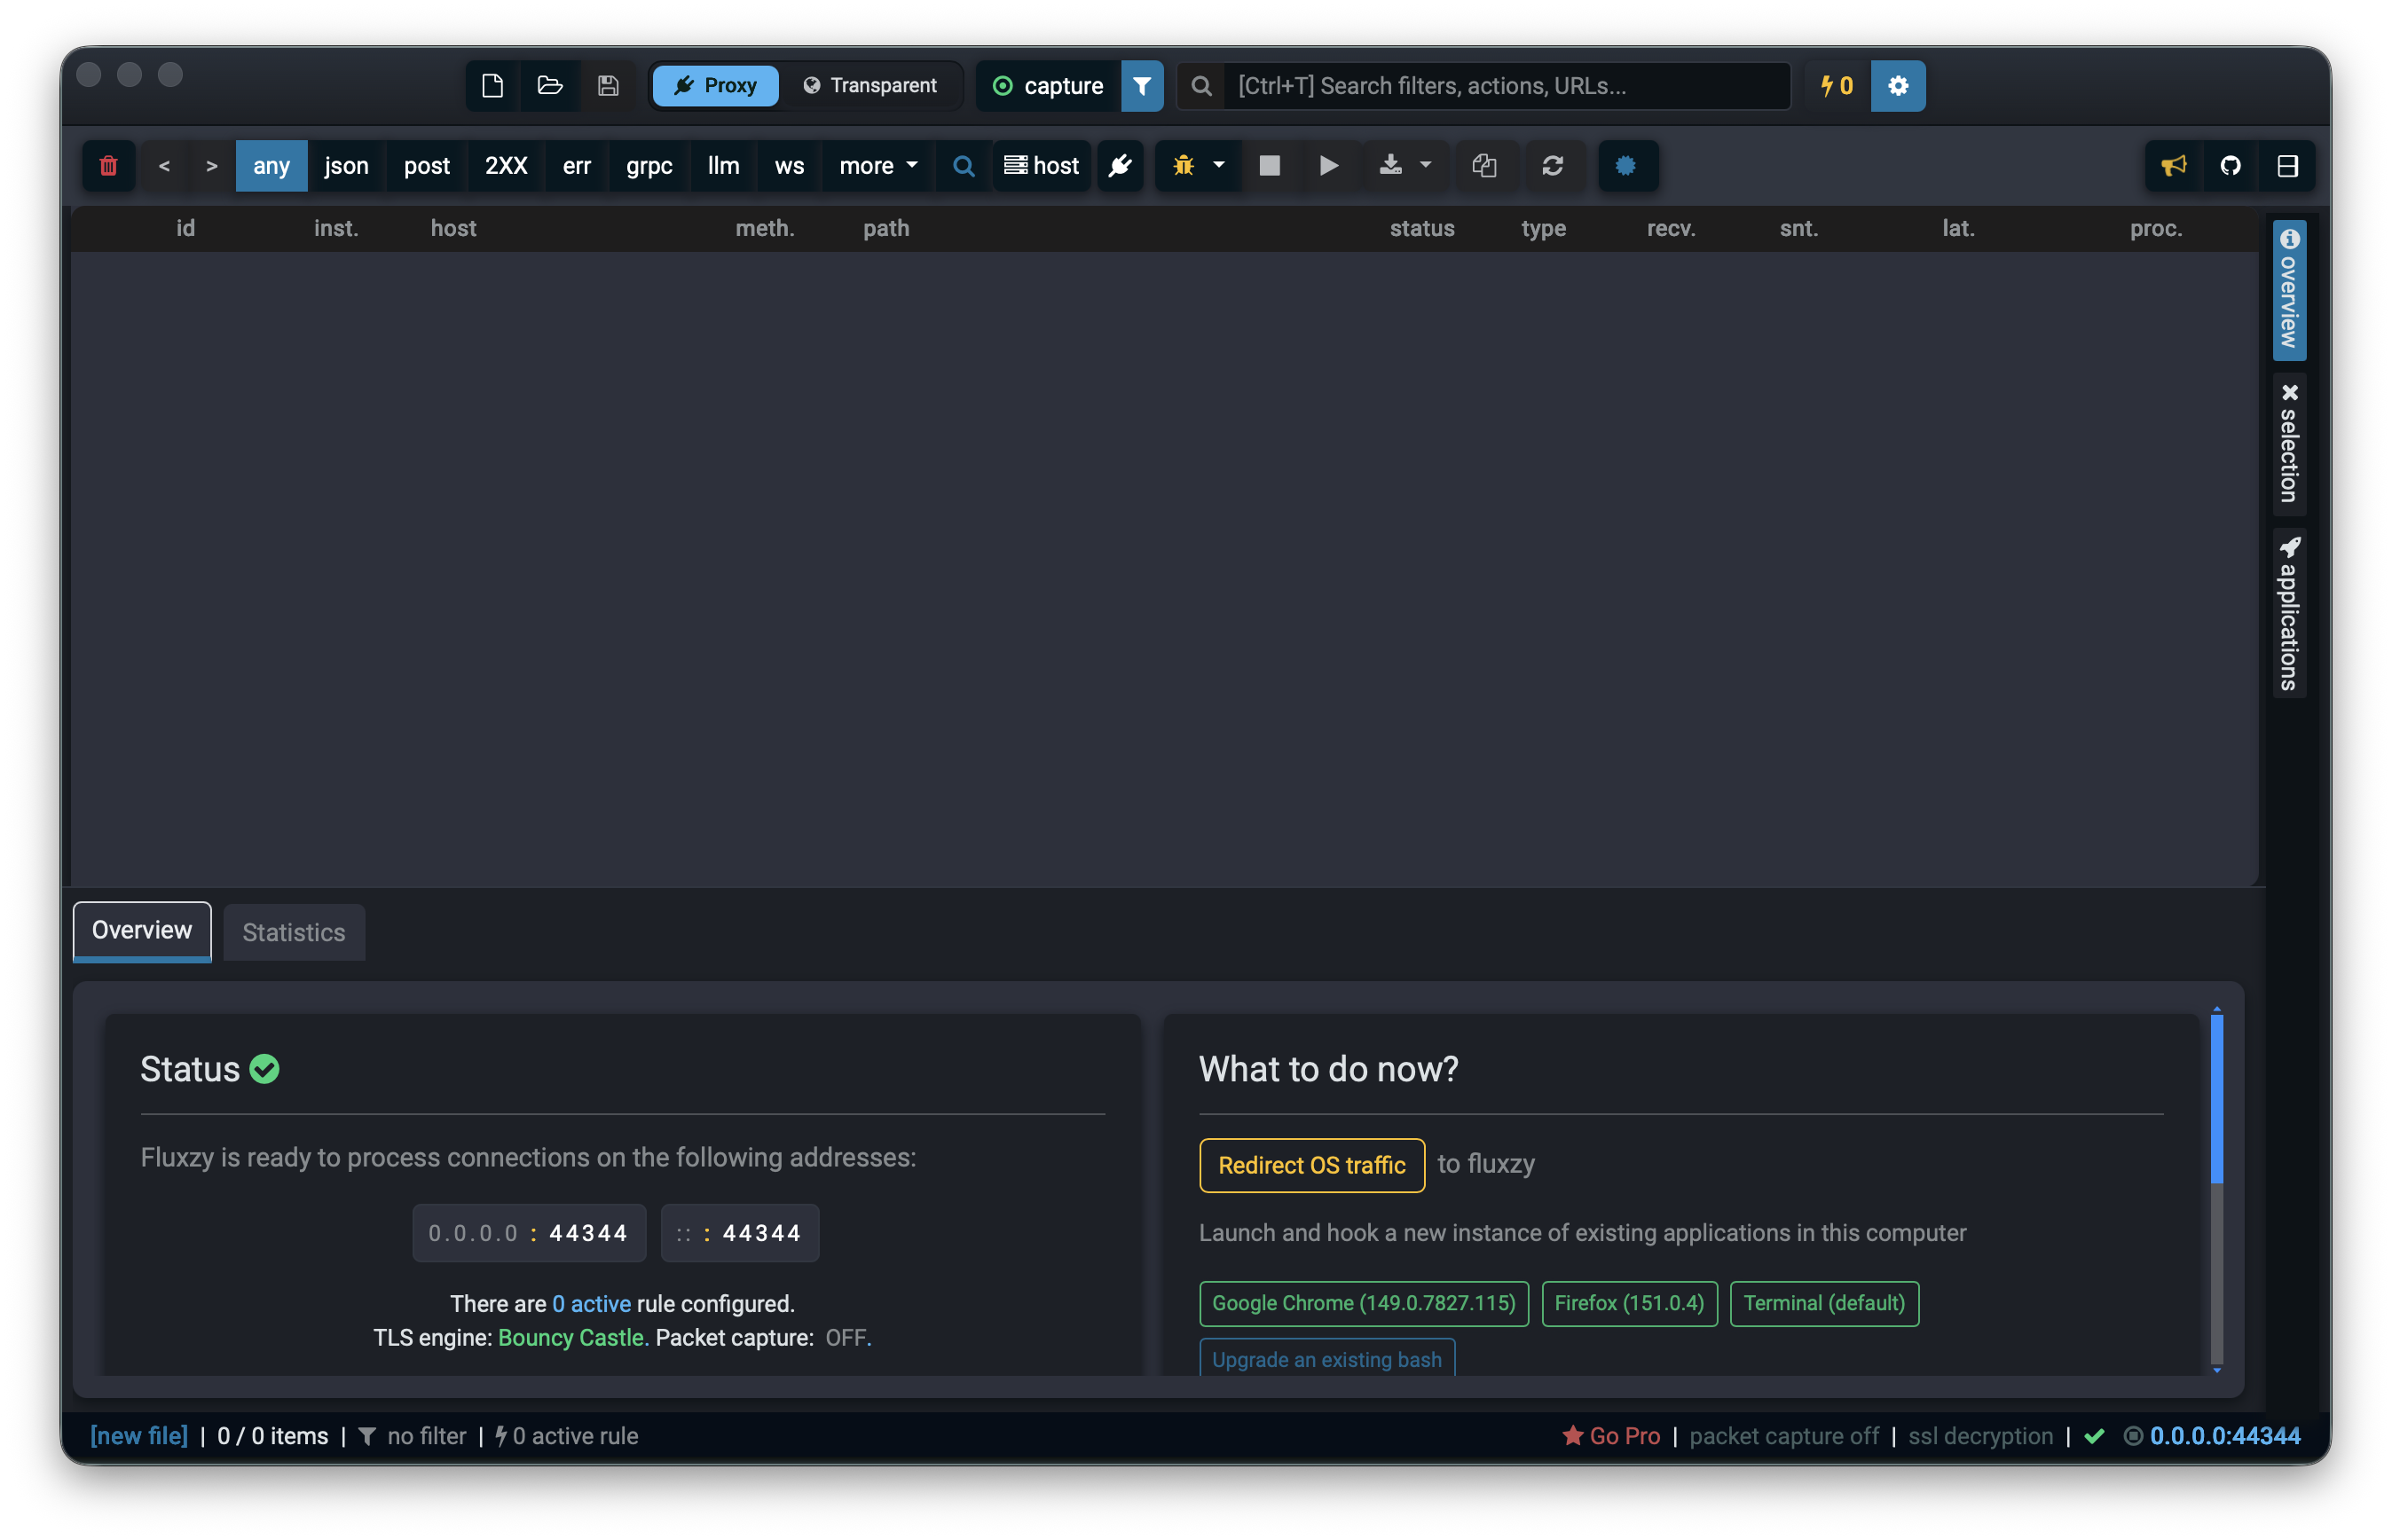This screenshot has height=1540, width=2392.
Task: Click the save floppy disk icon
Action: tap(608, 86)
